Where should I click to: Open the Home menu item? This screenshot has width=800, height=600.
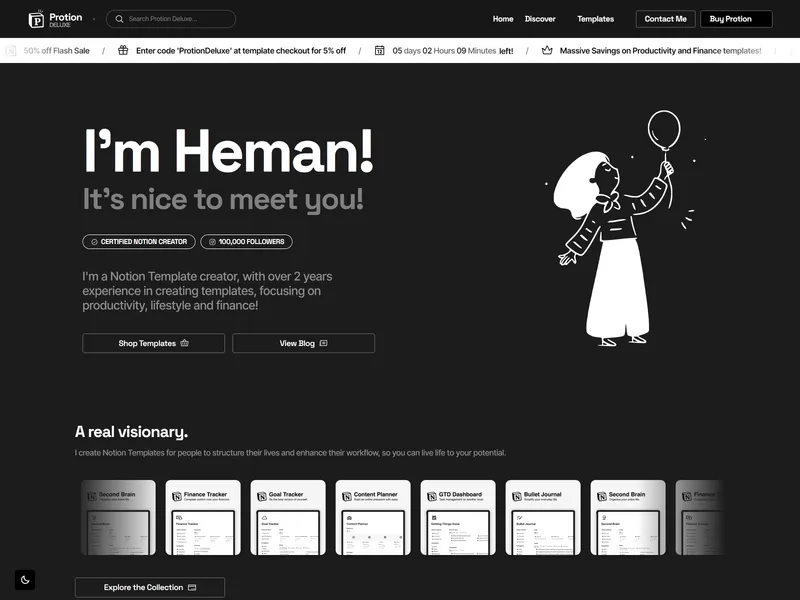click(x=503, y=19)
